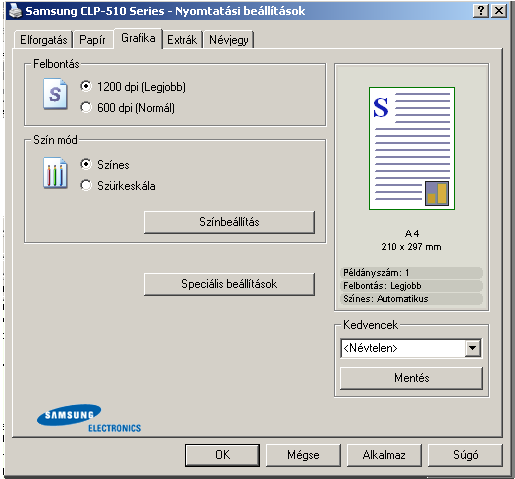Switch to the Elforgatás tab

tap(43, 40)
